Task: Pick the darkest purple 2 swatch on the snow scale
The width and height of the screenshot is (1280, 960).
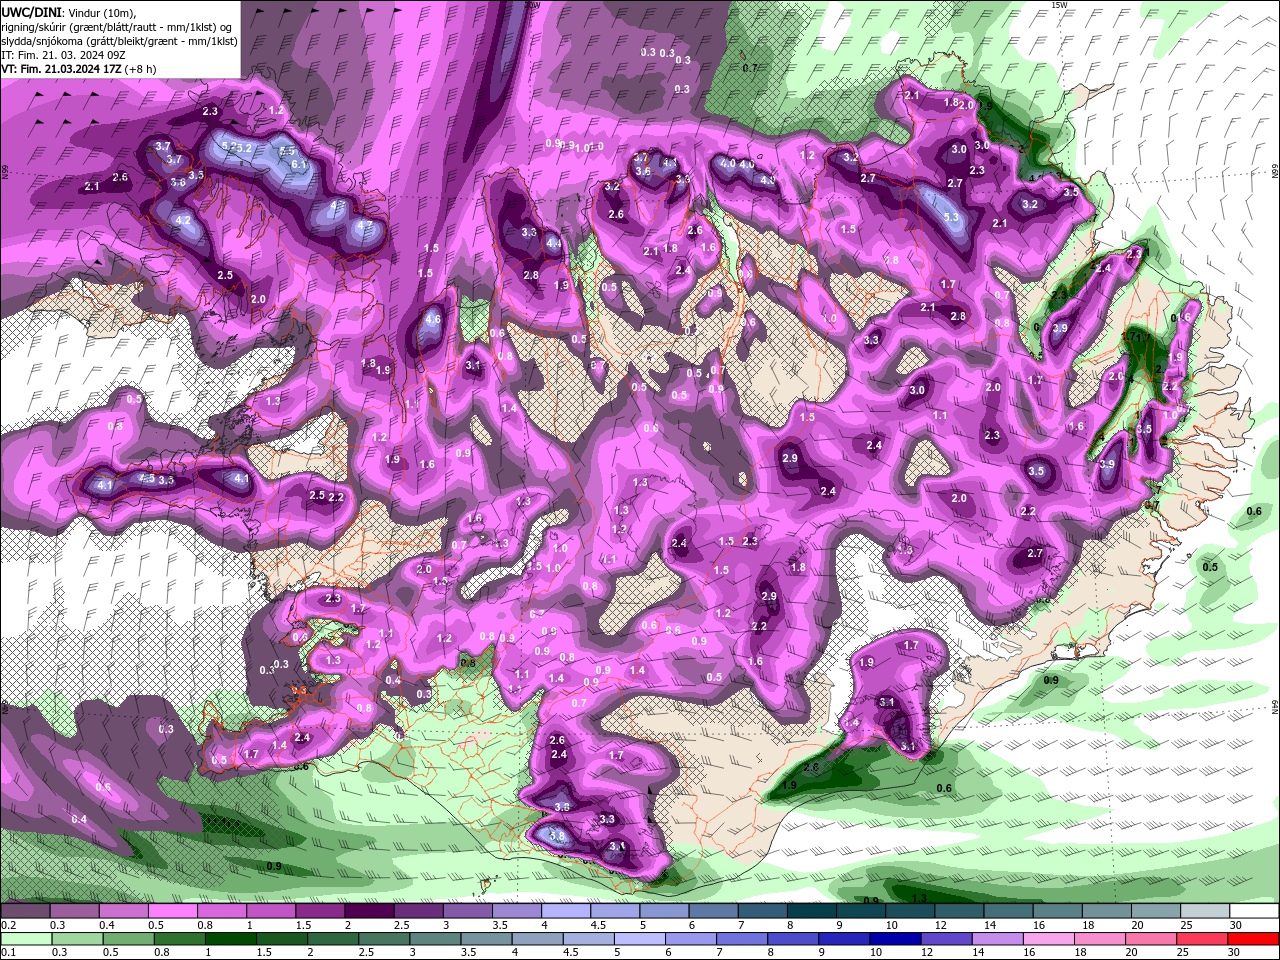Action: [x=369, y=911]
